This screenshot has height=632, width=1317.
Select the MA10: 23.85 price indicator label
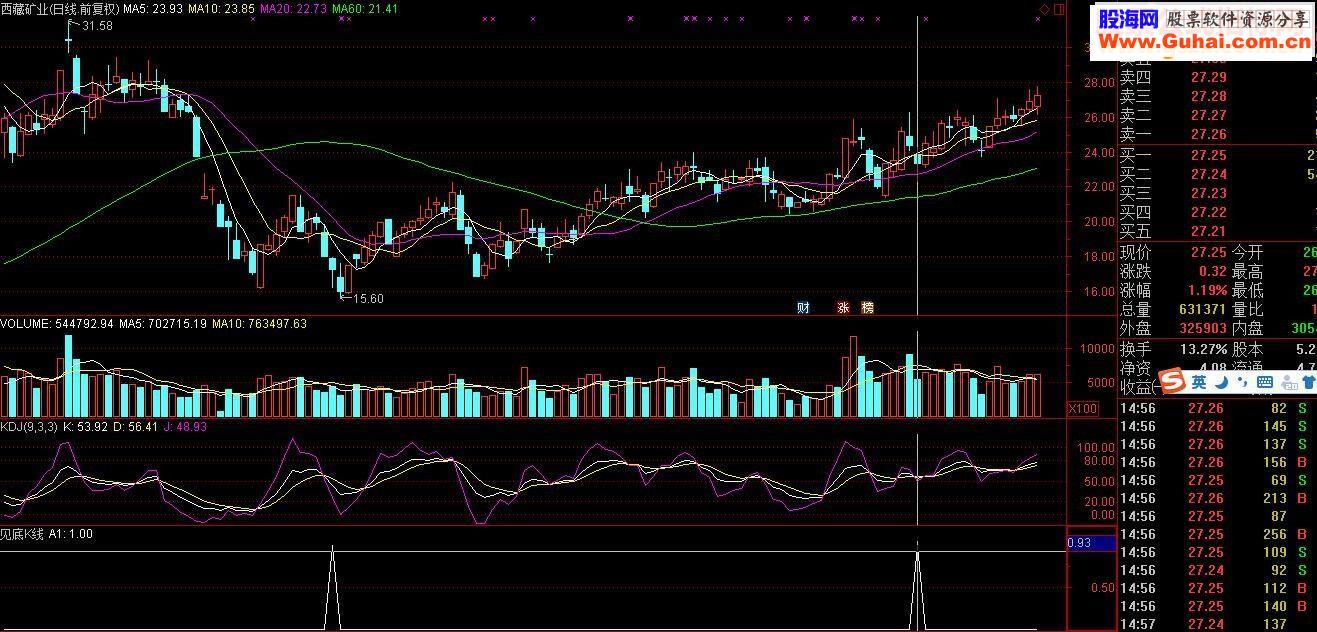(220, 9)
